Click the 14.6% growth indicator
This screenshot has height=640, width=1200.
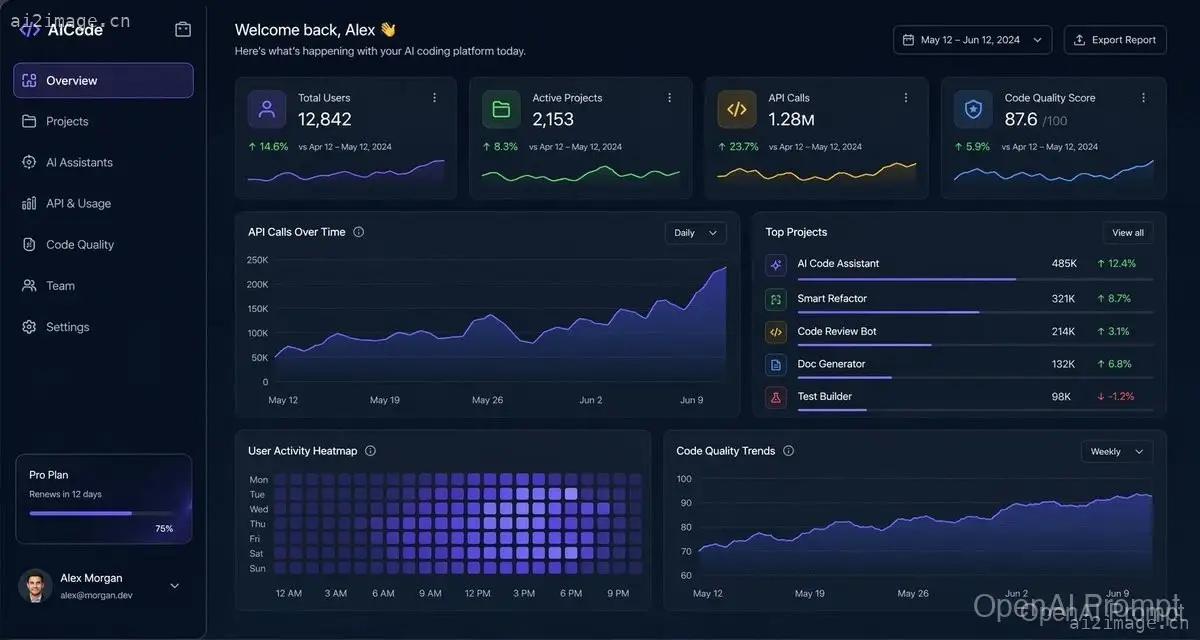click(268, 147)
